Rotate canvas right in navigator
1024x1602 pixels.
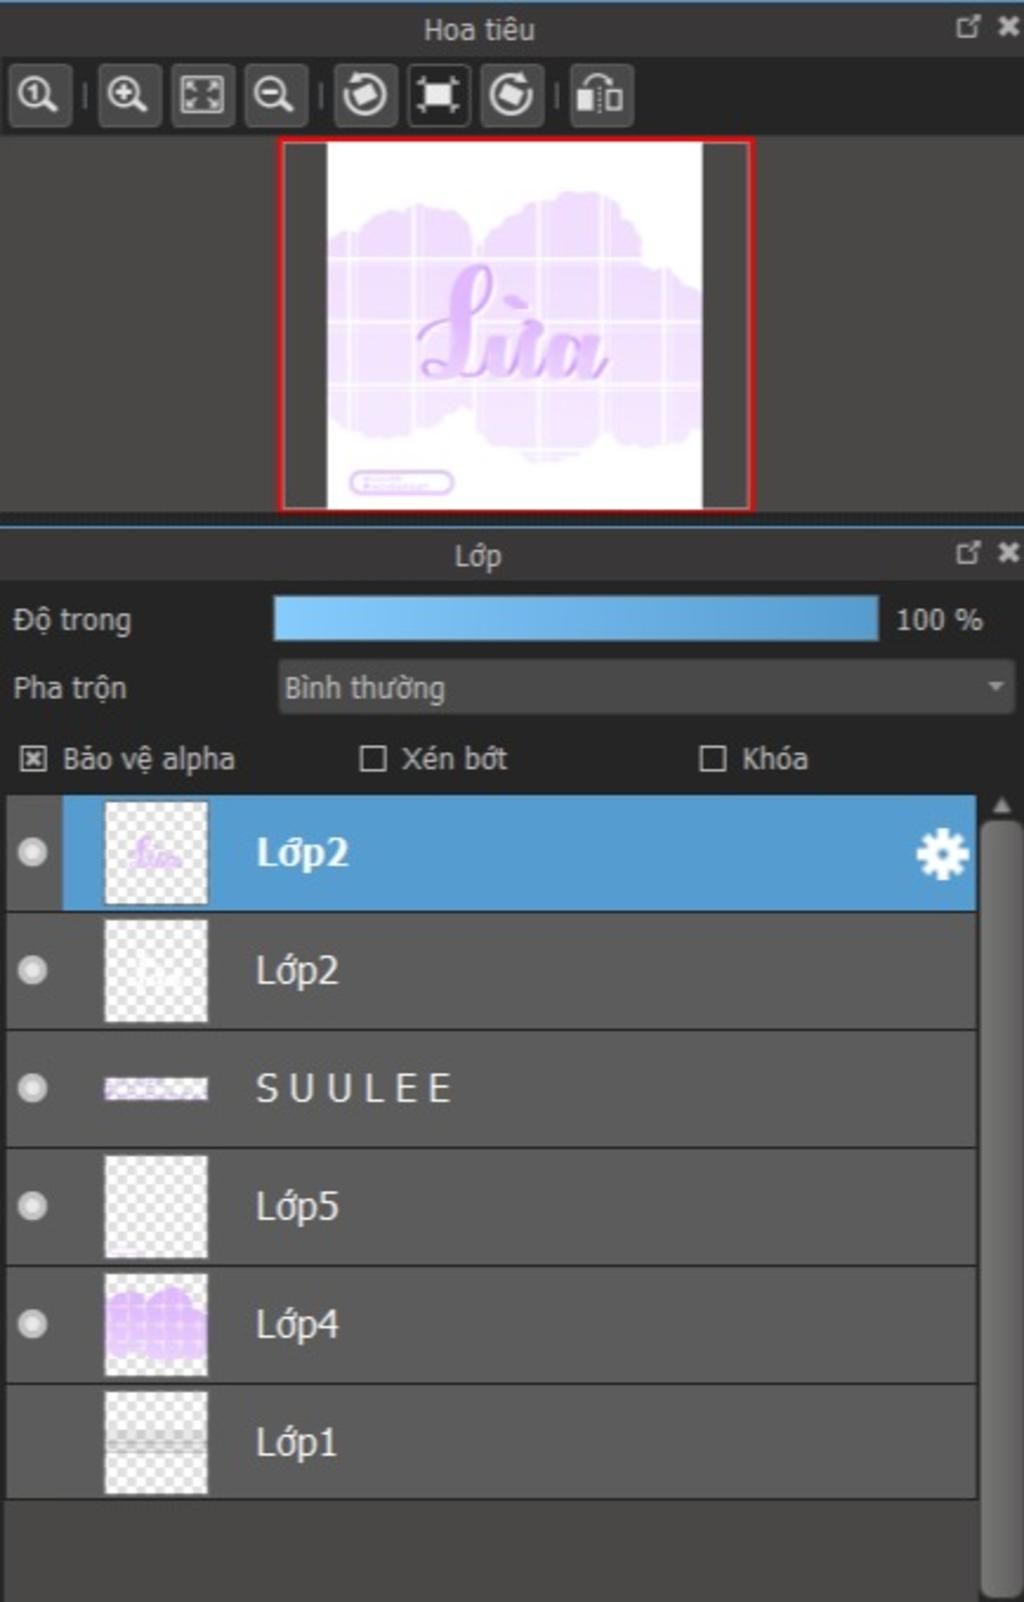(x=511, y=96)
